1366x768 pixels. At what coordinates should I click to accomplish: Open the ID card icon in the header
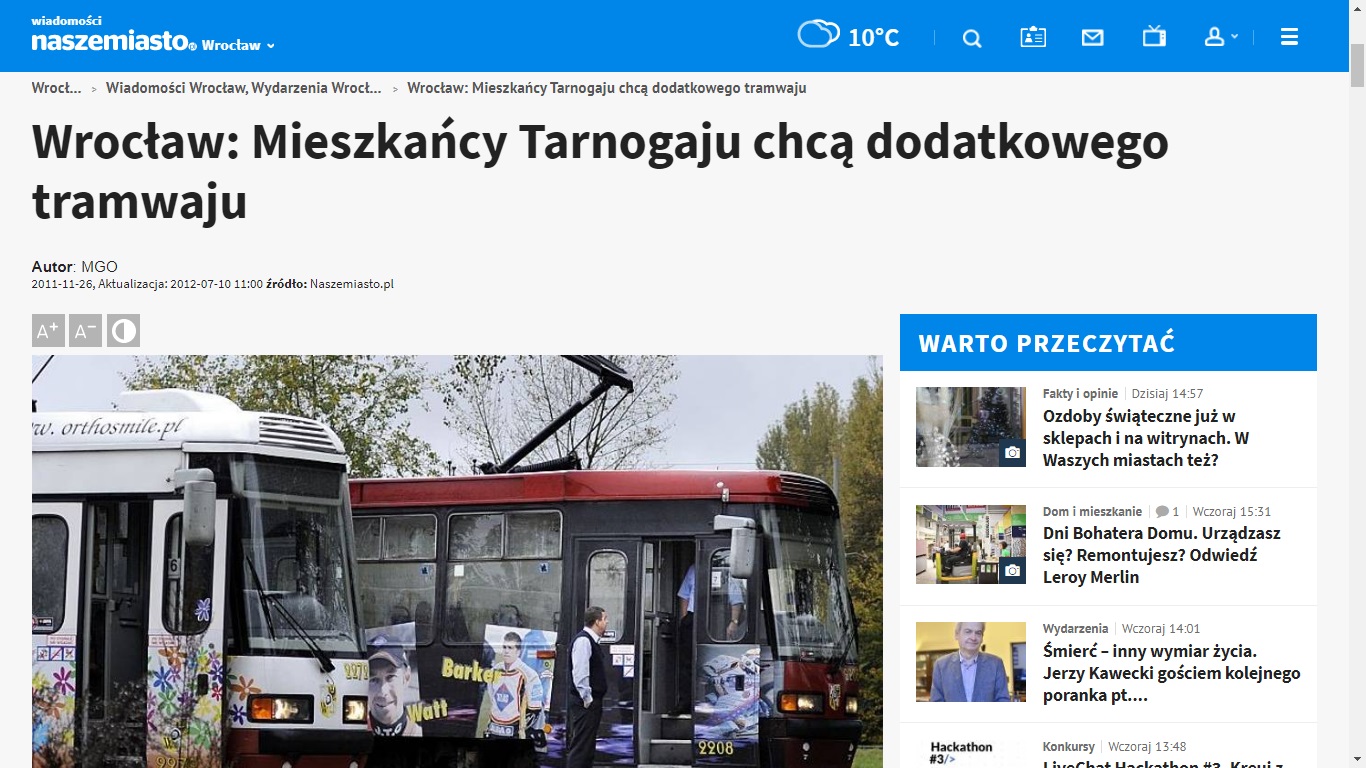1033,37
